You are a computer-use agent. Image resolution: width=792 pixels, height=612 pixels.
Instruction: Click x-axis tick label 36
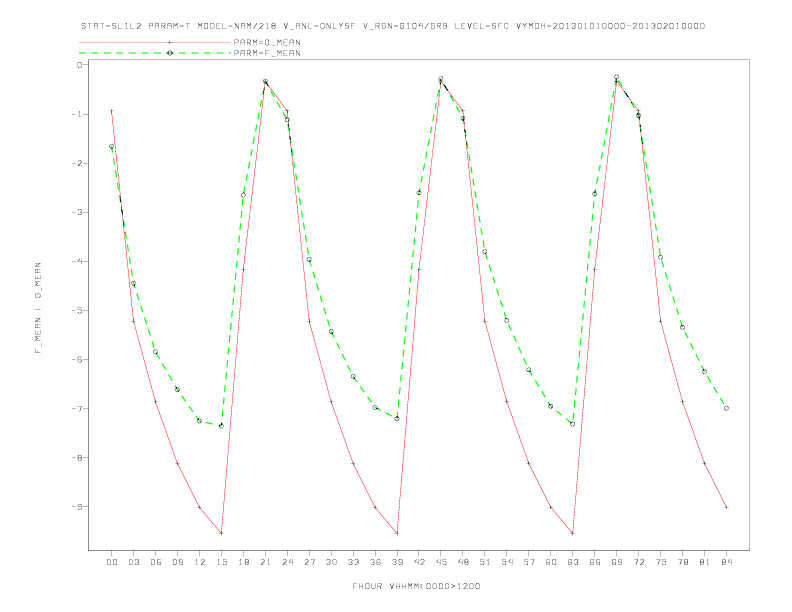375,562
